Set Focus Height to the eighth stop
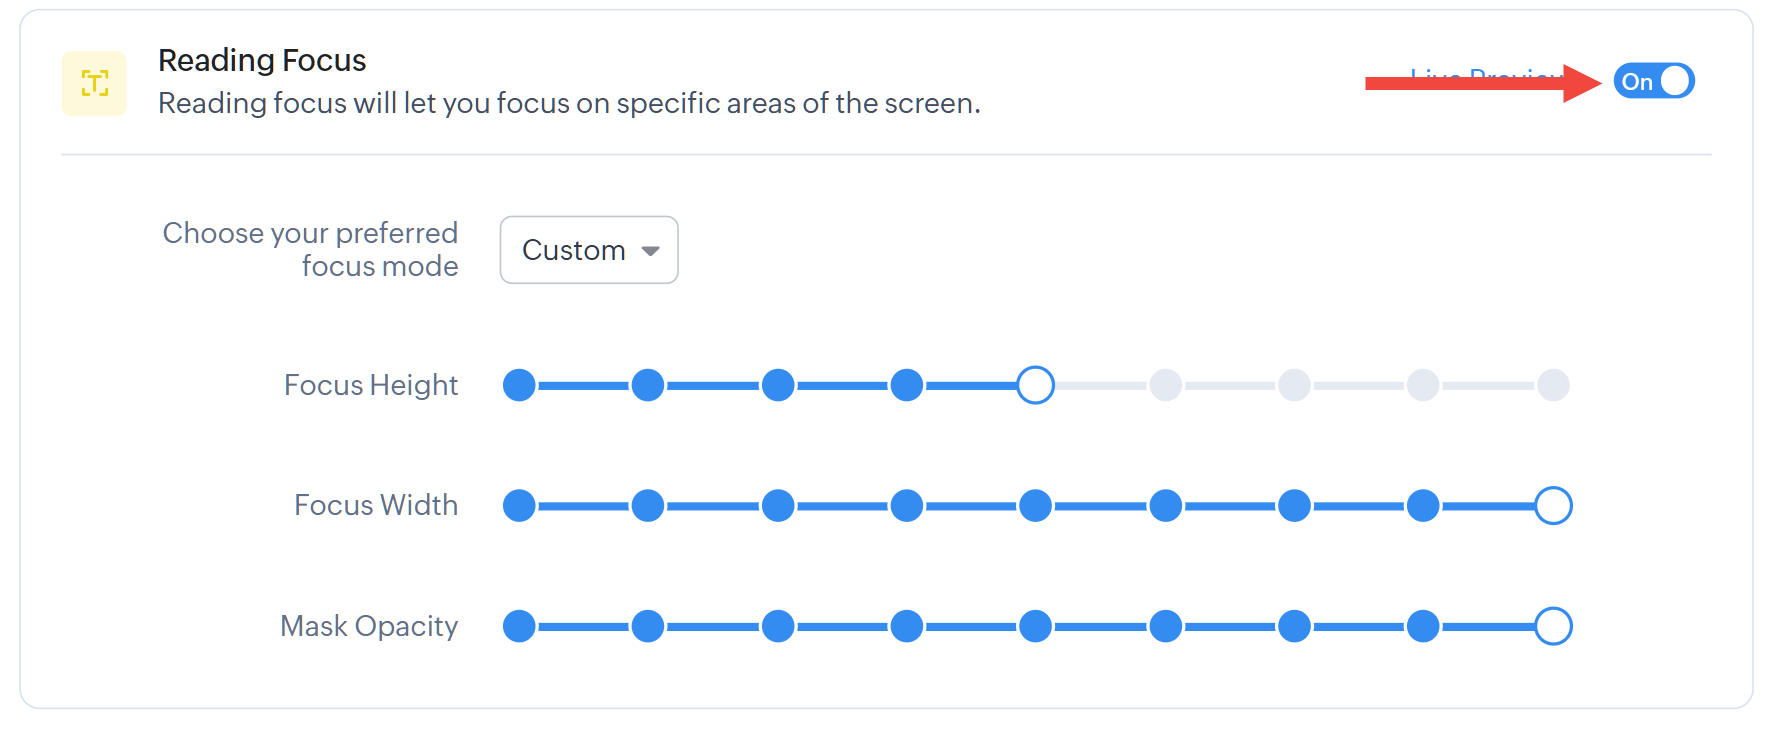Viewport: 1788px width, 729px height. (x=1423, y=385)
